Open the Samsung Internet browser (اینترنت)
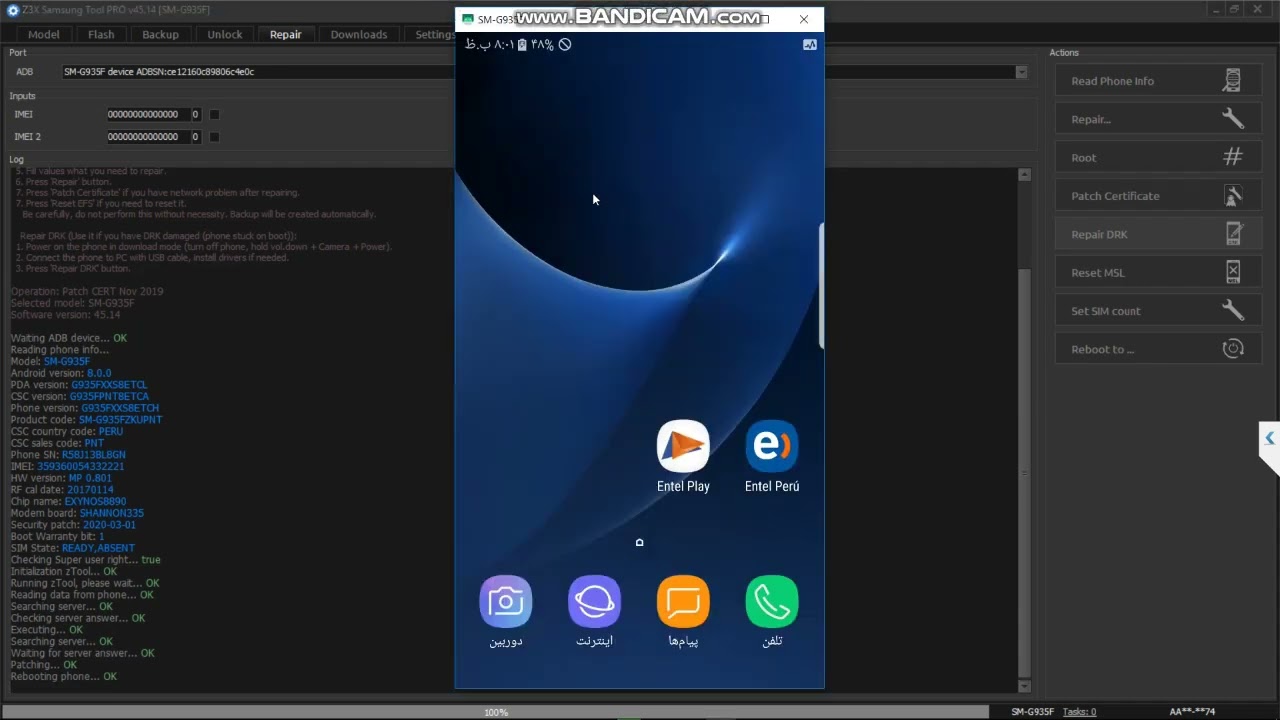 coord(594,602)
